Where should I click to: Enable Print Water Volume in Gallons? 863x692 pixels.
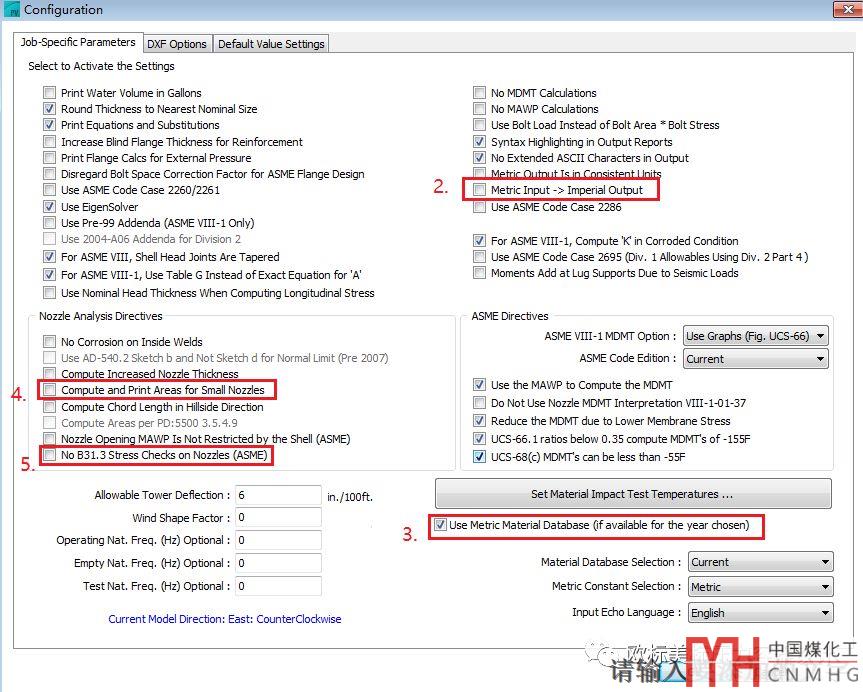tap(50, 92)
